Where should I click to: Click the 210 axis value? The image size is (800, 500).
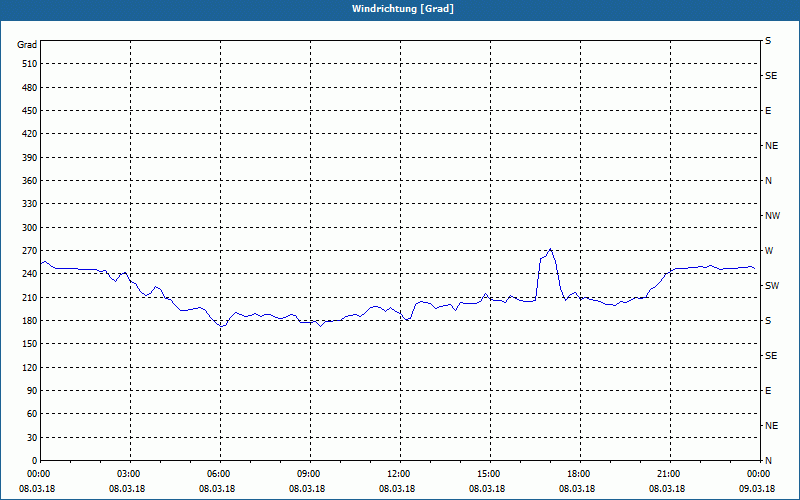point(30,297)
